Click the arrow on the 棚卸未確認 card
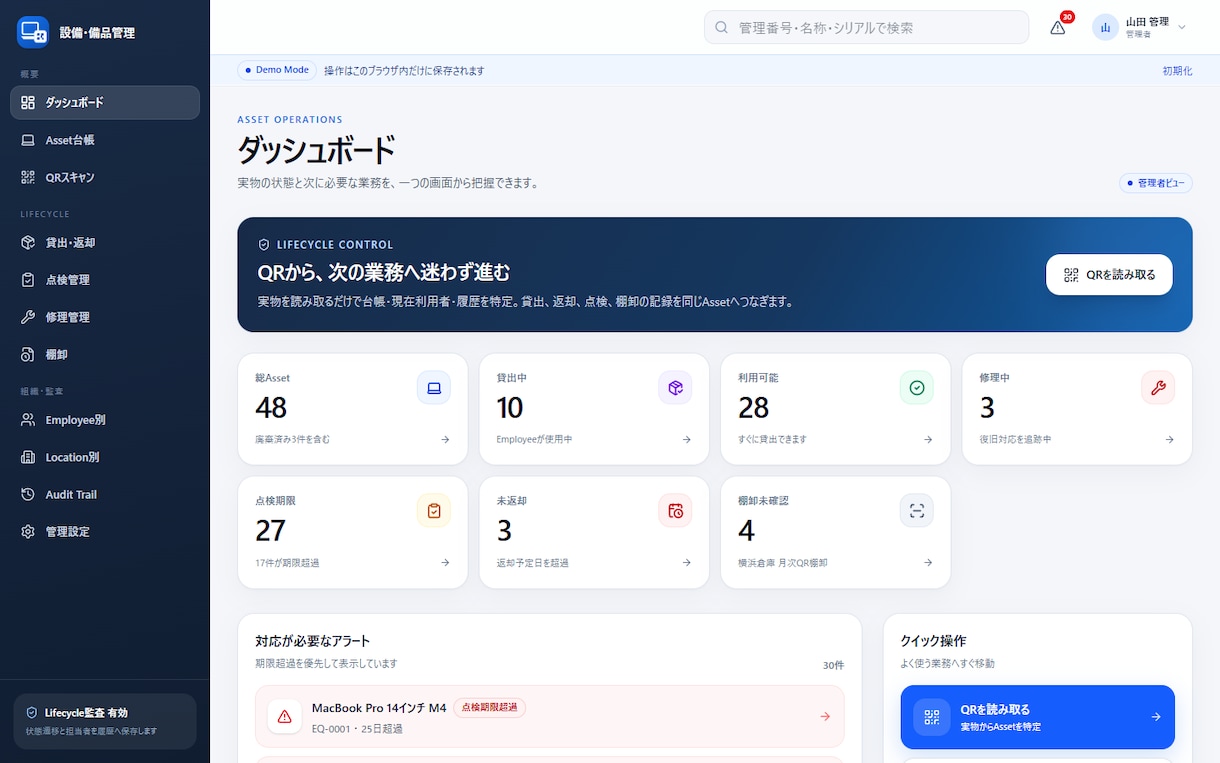The width and height of the screenshot is (1220, 763). (928, 563)
